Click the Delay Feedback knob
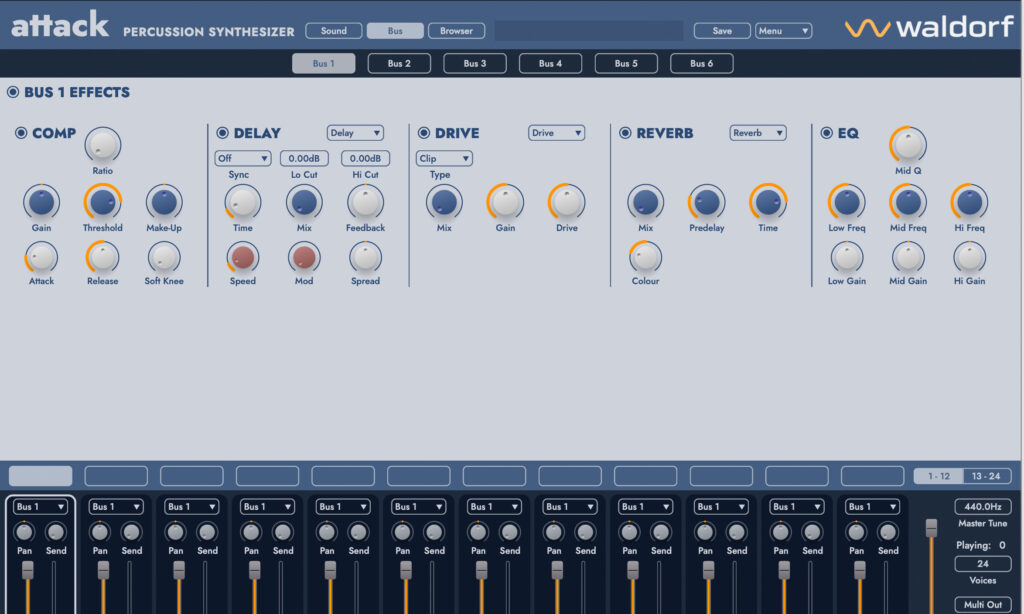1024x614 pixels. pyautogui.click(x=365, y=203)
